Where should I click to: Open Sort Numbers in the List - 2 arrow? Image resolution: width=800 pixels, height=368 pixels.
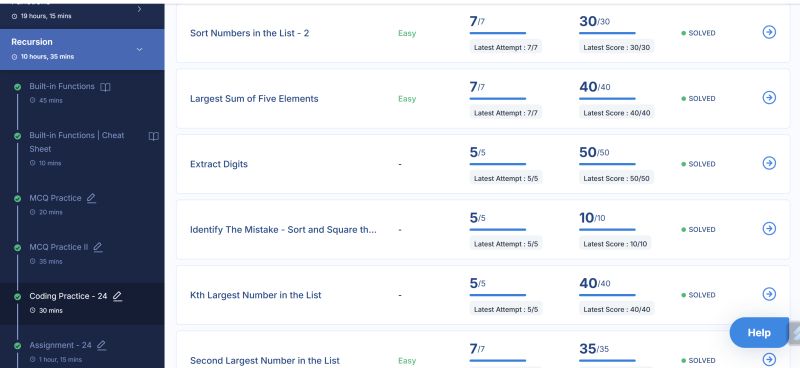769,32
